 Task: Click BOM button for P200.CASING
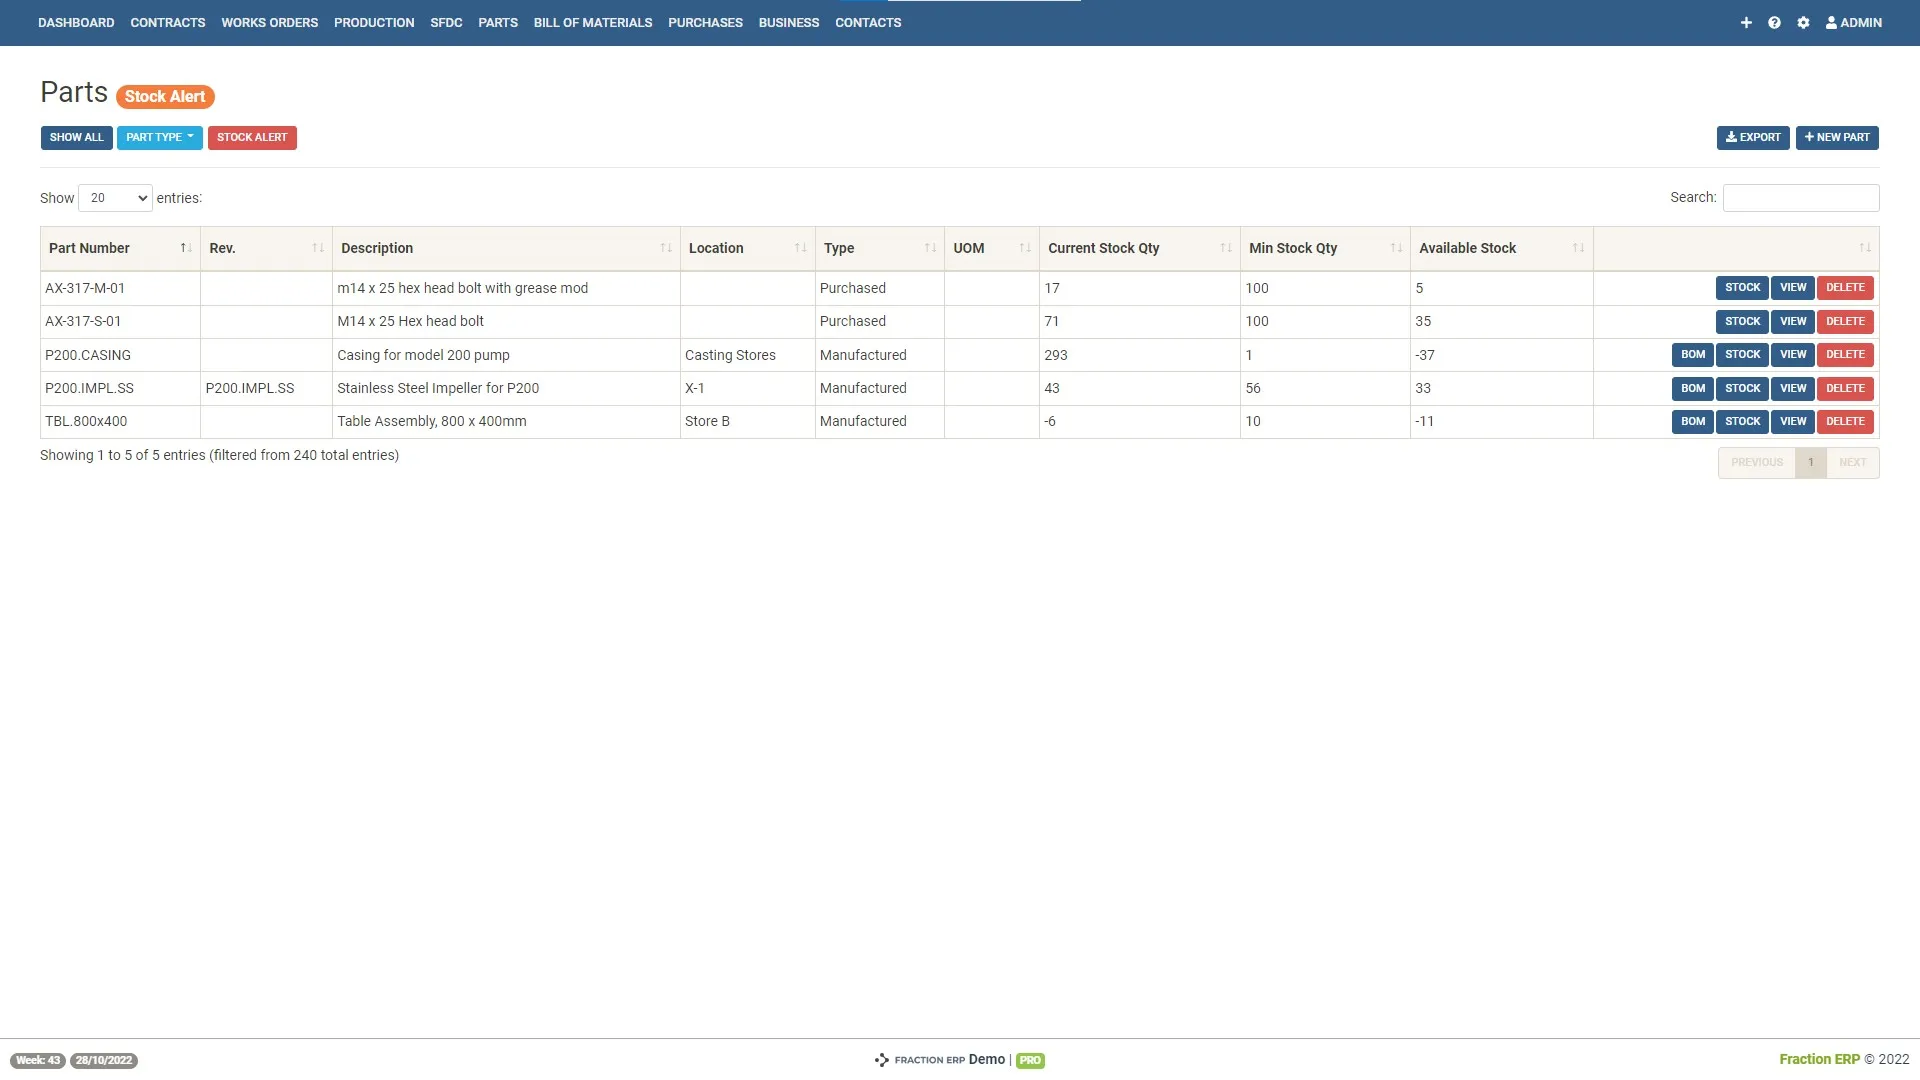(1692, 355)
